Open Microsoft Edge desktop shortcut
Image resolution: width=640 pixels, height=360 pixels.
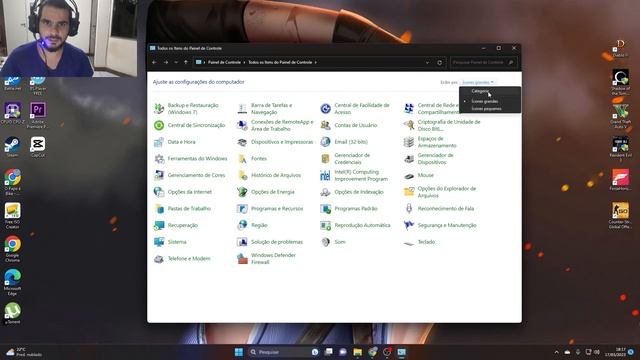12,282
